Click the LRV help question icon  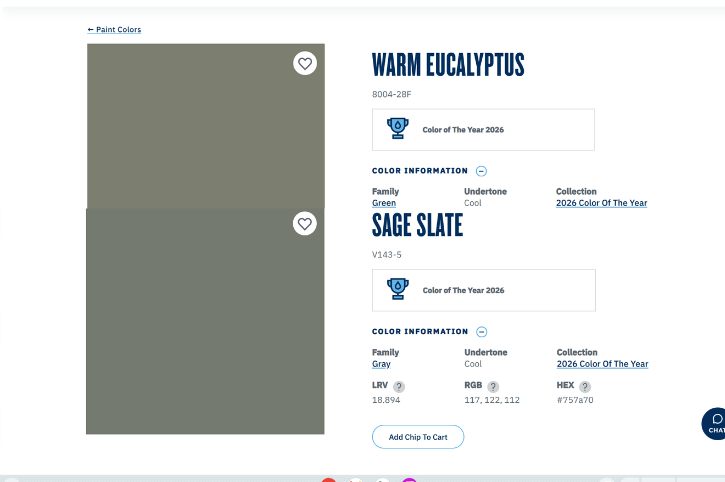click(399, 387)
